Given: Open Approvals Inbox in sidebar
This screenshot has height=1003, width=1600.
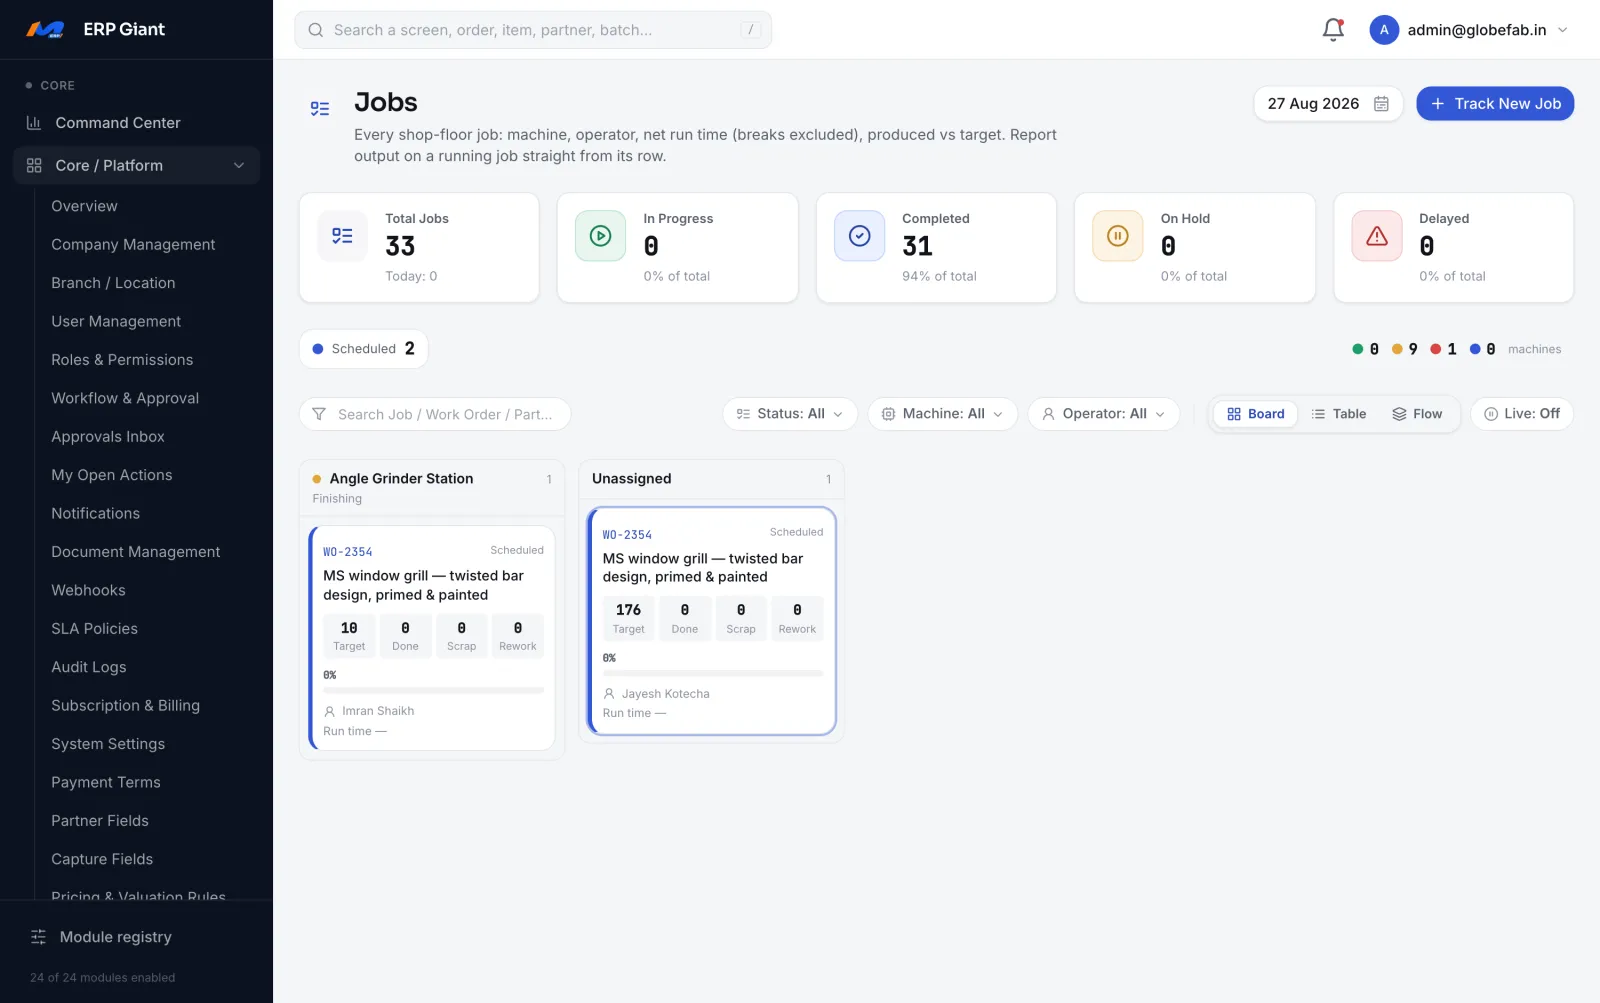Looking at the screenshot, I should 108,437.
